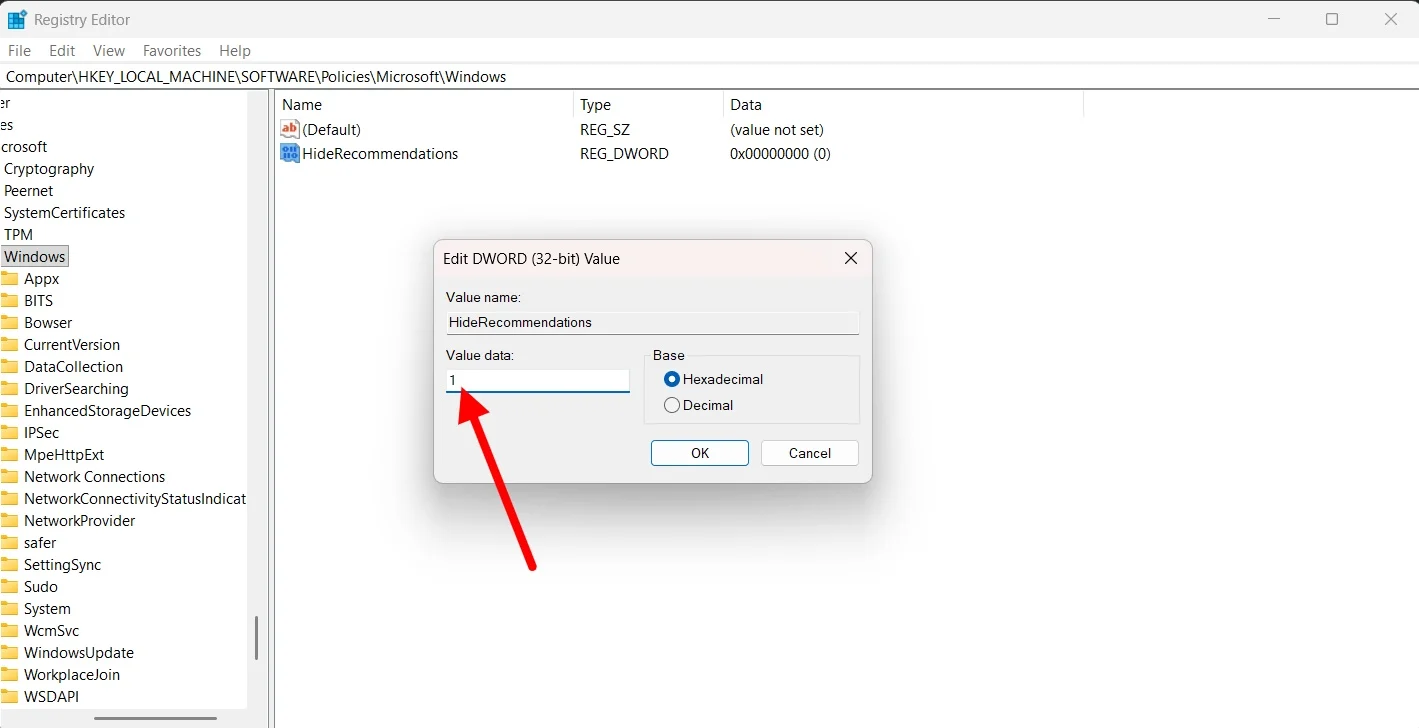The height and width of the screenshot is (728, 1419).
Task: Select the Hexadecimal base option
Action: click(x=672, y=380)
